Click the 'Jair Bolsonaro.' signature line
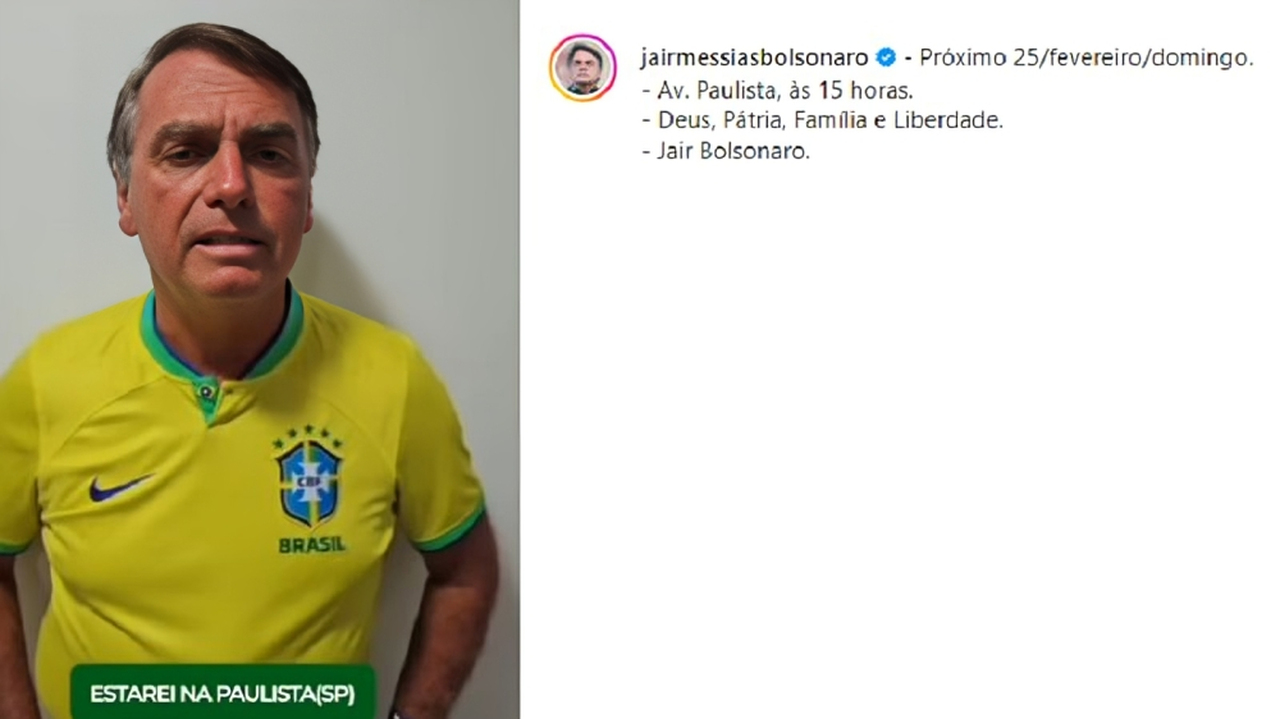Image resolution: width=1280 pixels, height=719 pixels. tap(725, 152)
